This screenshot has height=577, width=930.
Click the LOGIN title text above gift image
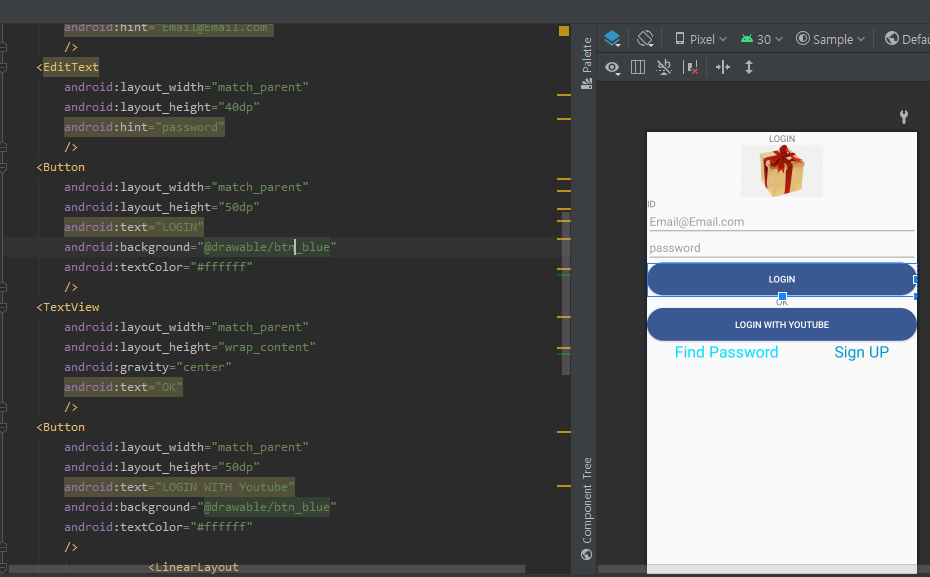pos(782,139)
